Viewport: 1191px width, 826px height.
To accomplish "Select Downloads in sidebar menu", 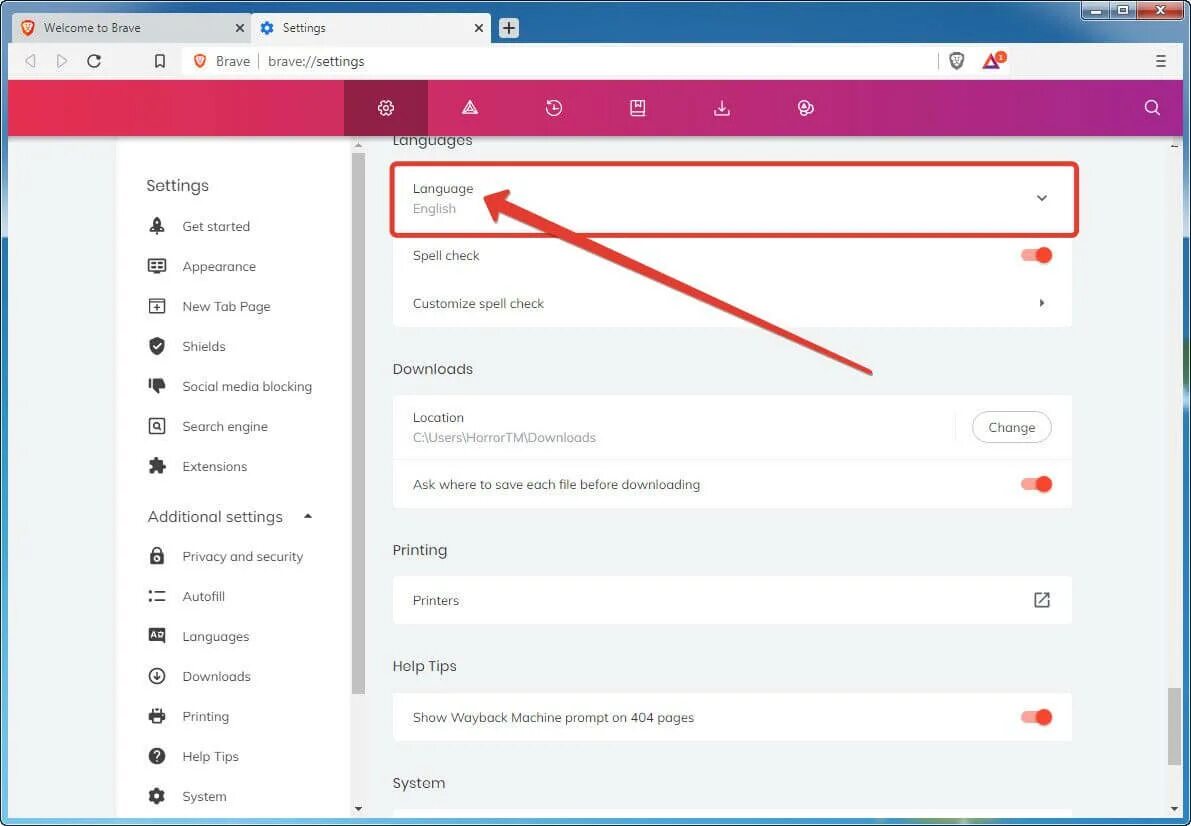I will (x=216, y=676).
